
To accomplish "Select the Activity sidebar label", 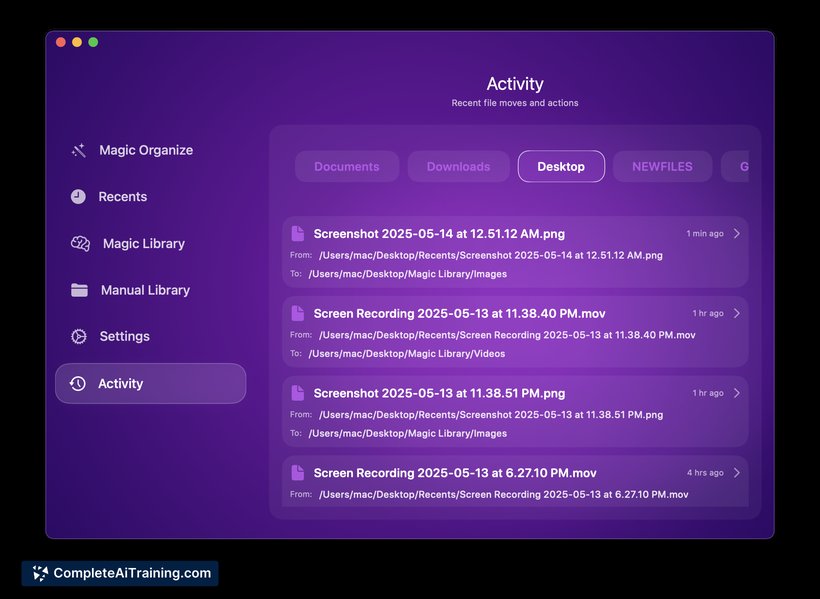I will point(120,383).
